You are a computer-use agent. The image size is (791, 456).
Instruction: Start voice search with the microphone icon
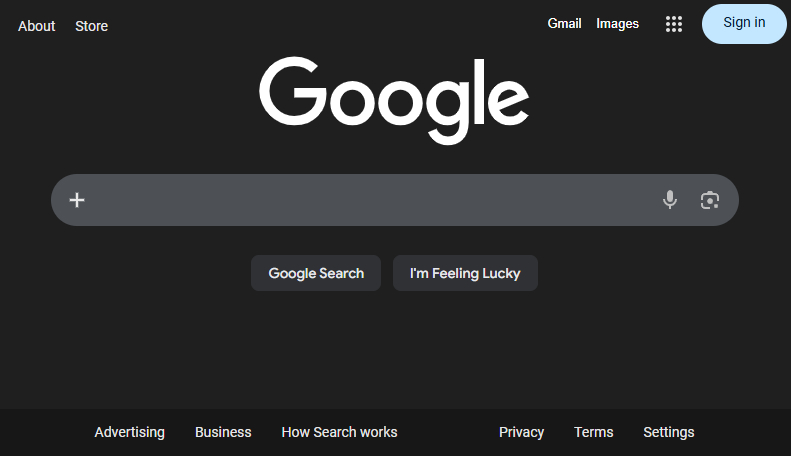[670, 200]
